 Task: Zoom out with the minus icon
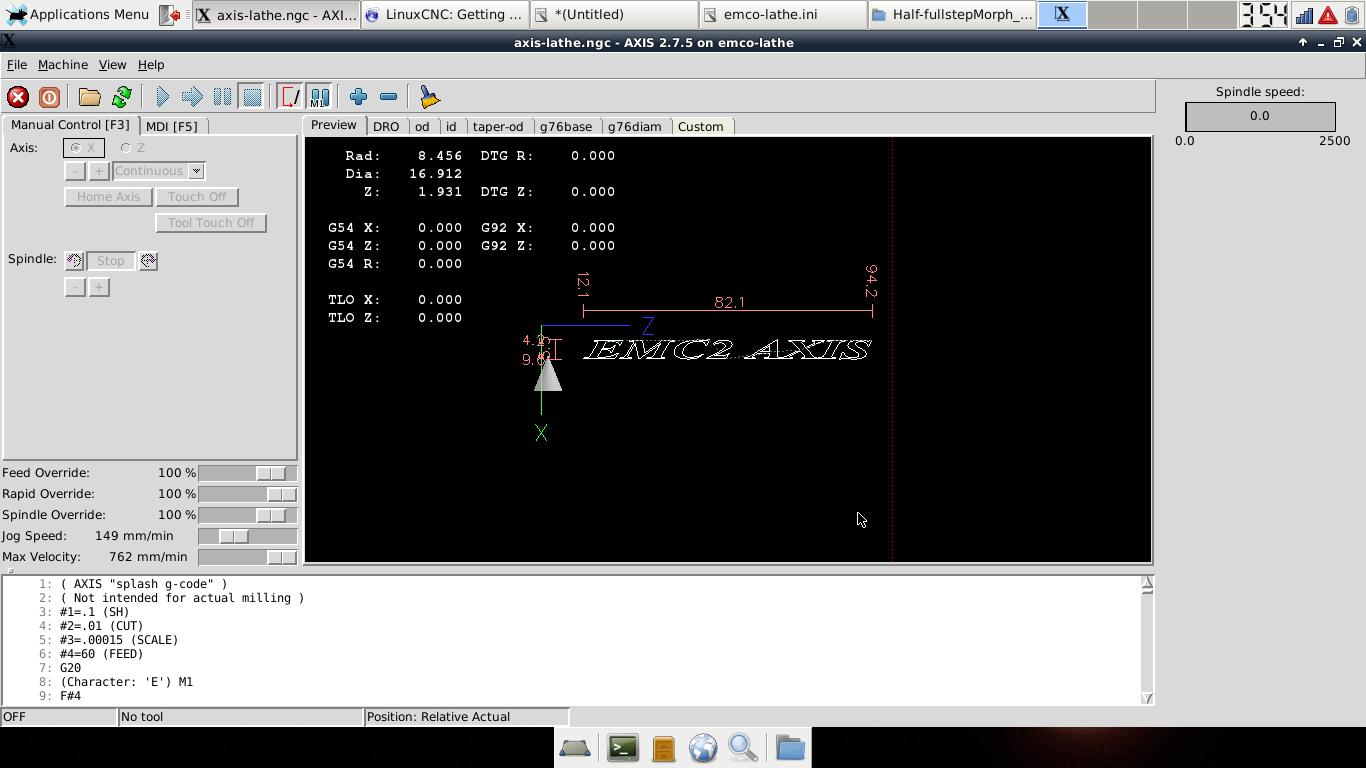coord(389,97)
